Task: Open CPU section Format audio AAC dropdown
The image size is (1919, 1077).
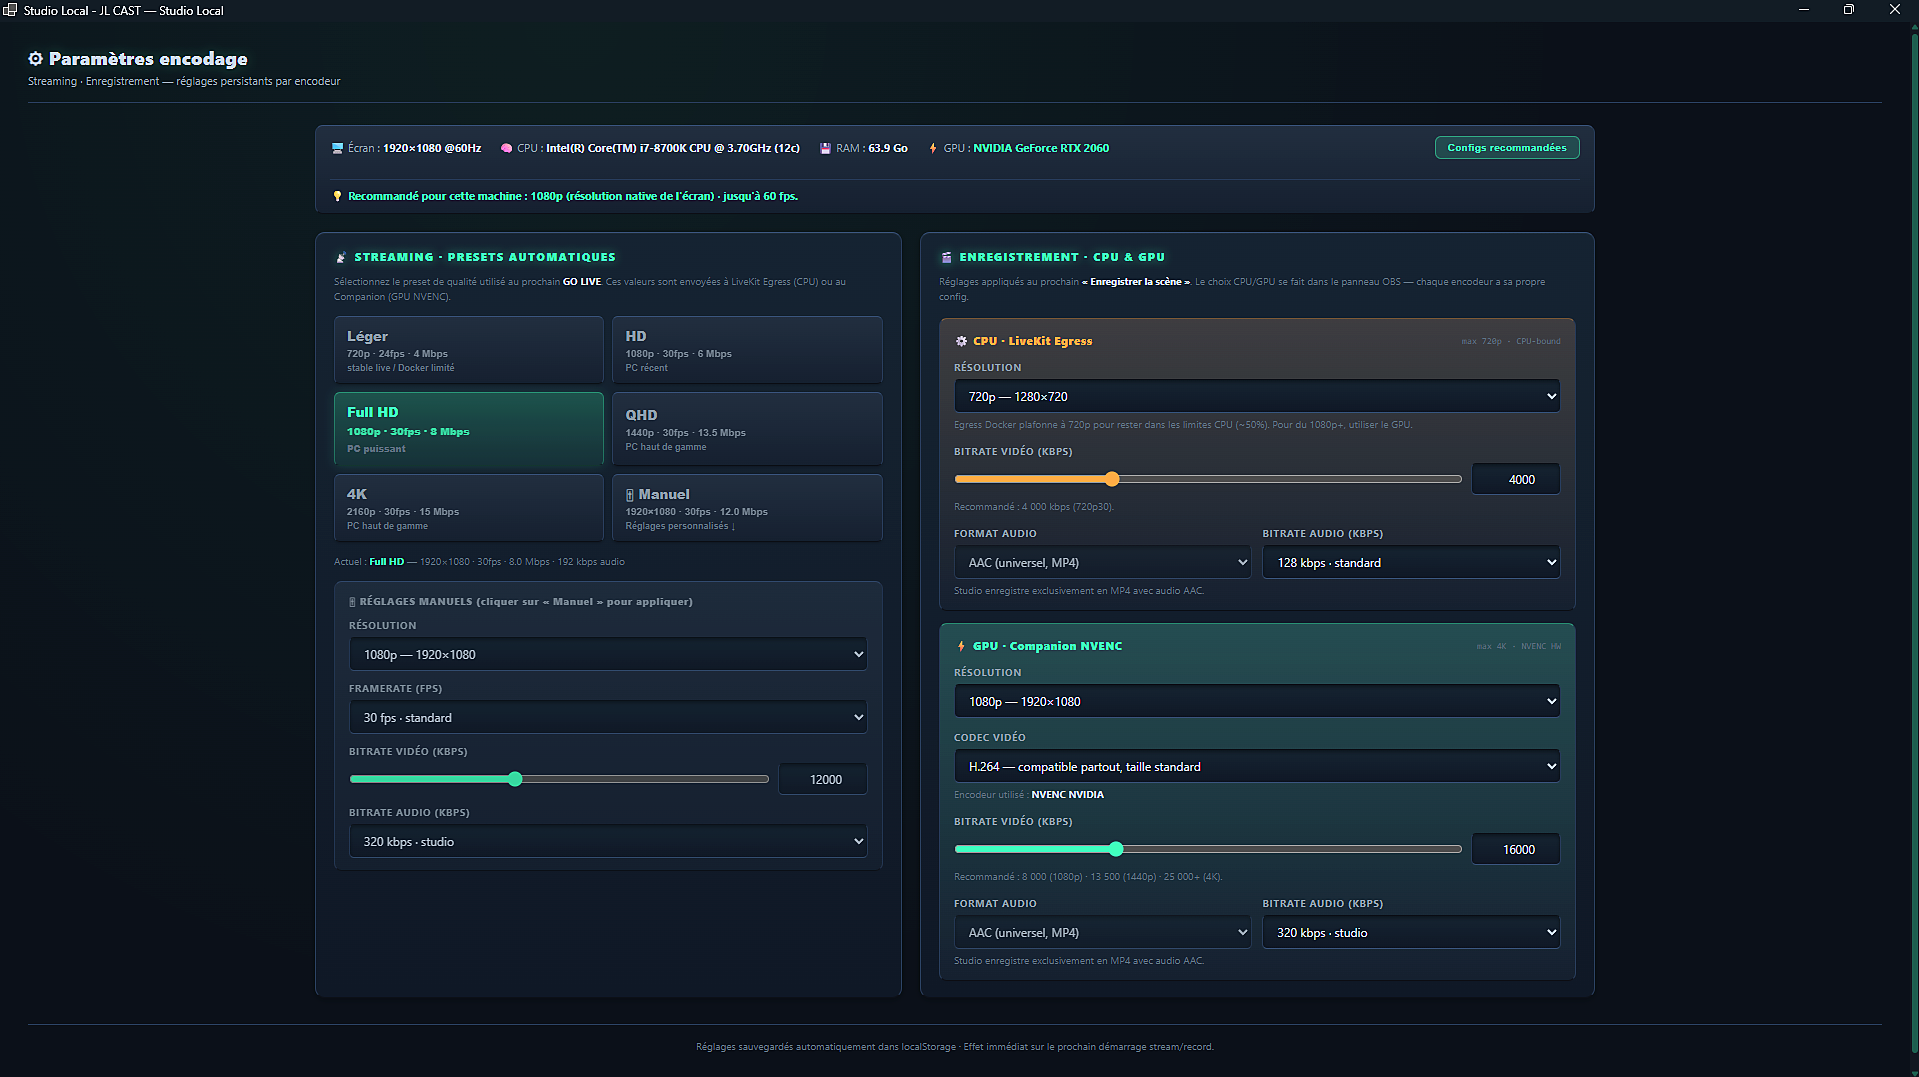Action: click(1103, 562)
